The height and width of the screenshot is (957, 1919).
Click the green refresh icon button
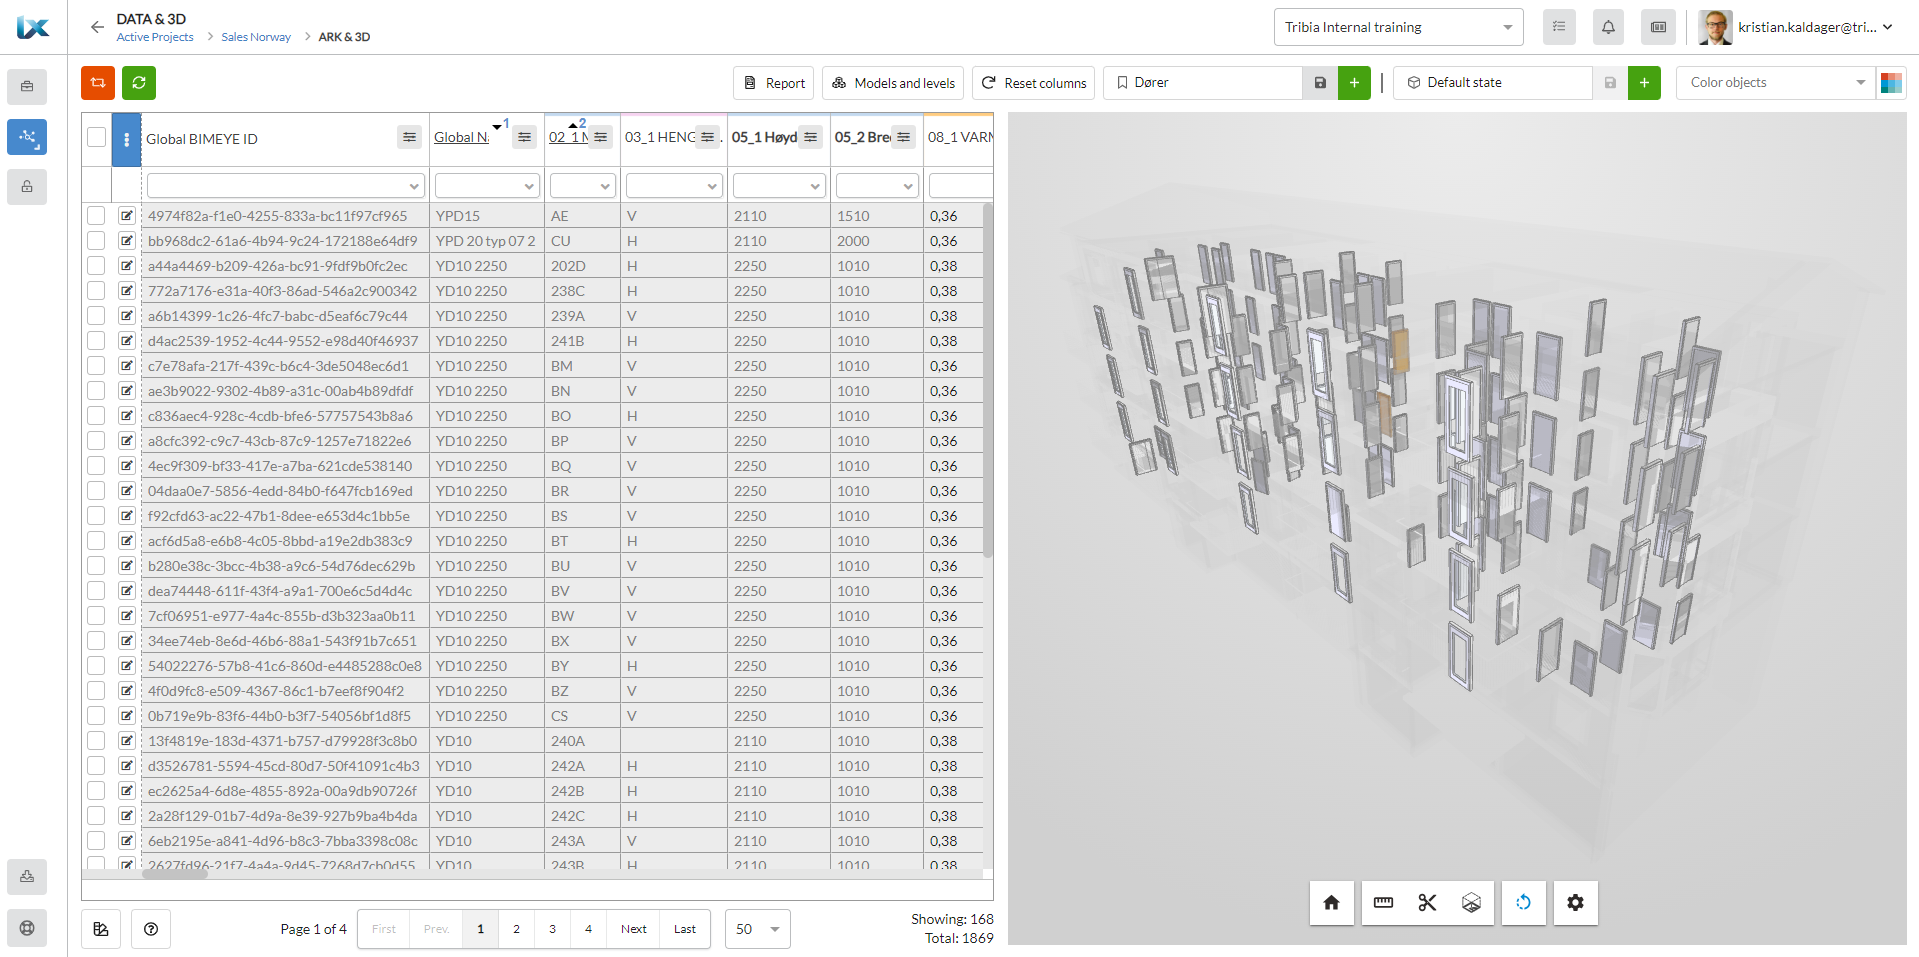[x=139, y=83]
